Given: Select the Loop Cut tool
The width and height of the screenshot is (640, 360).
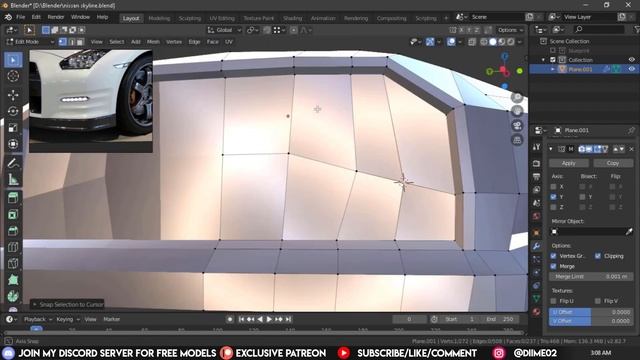Looking at the screenshot, I should tap(13, 247).
